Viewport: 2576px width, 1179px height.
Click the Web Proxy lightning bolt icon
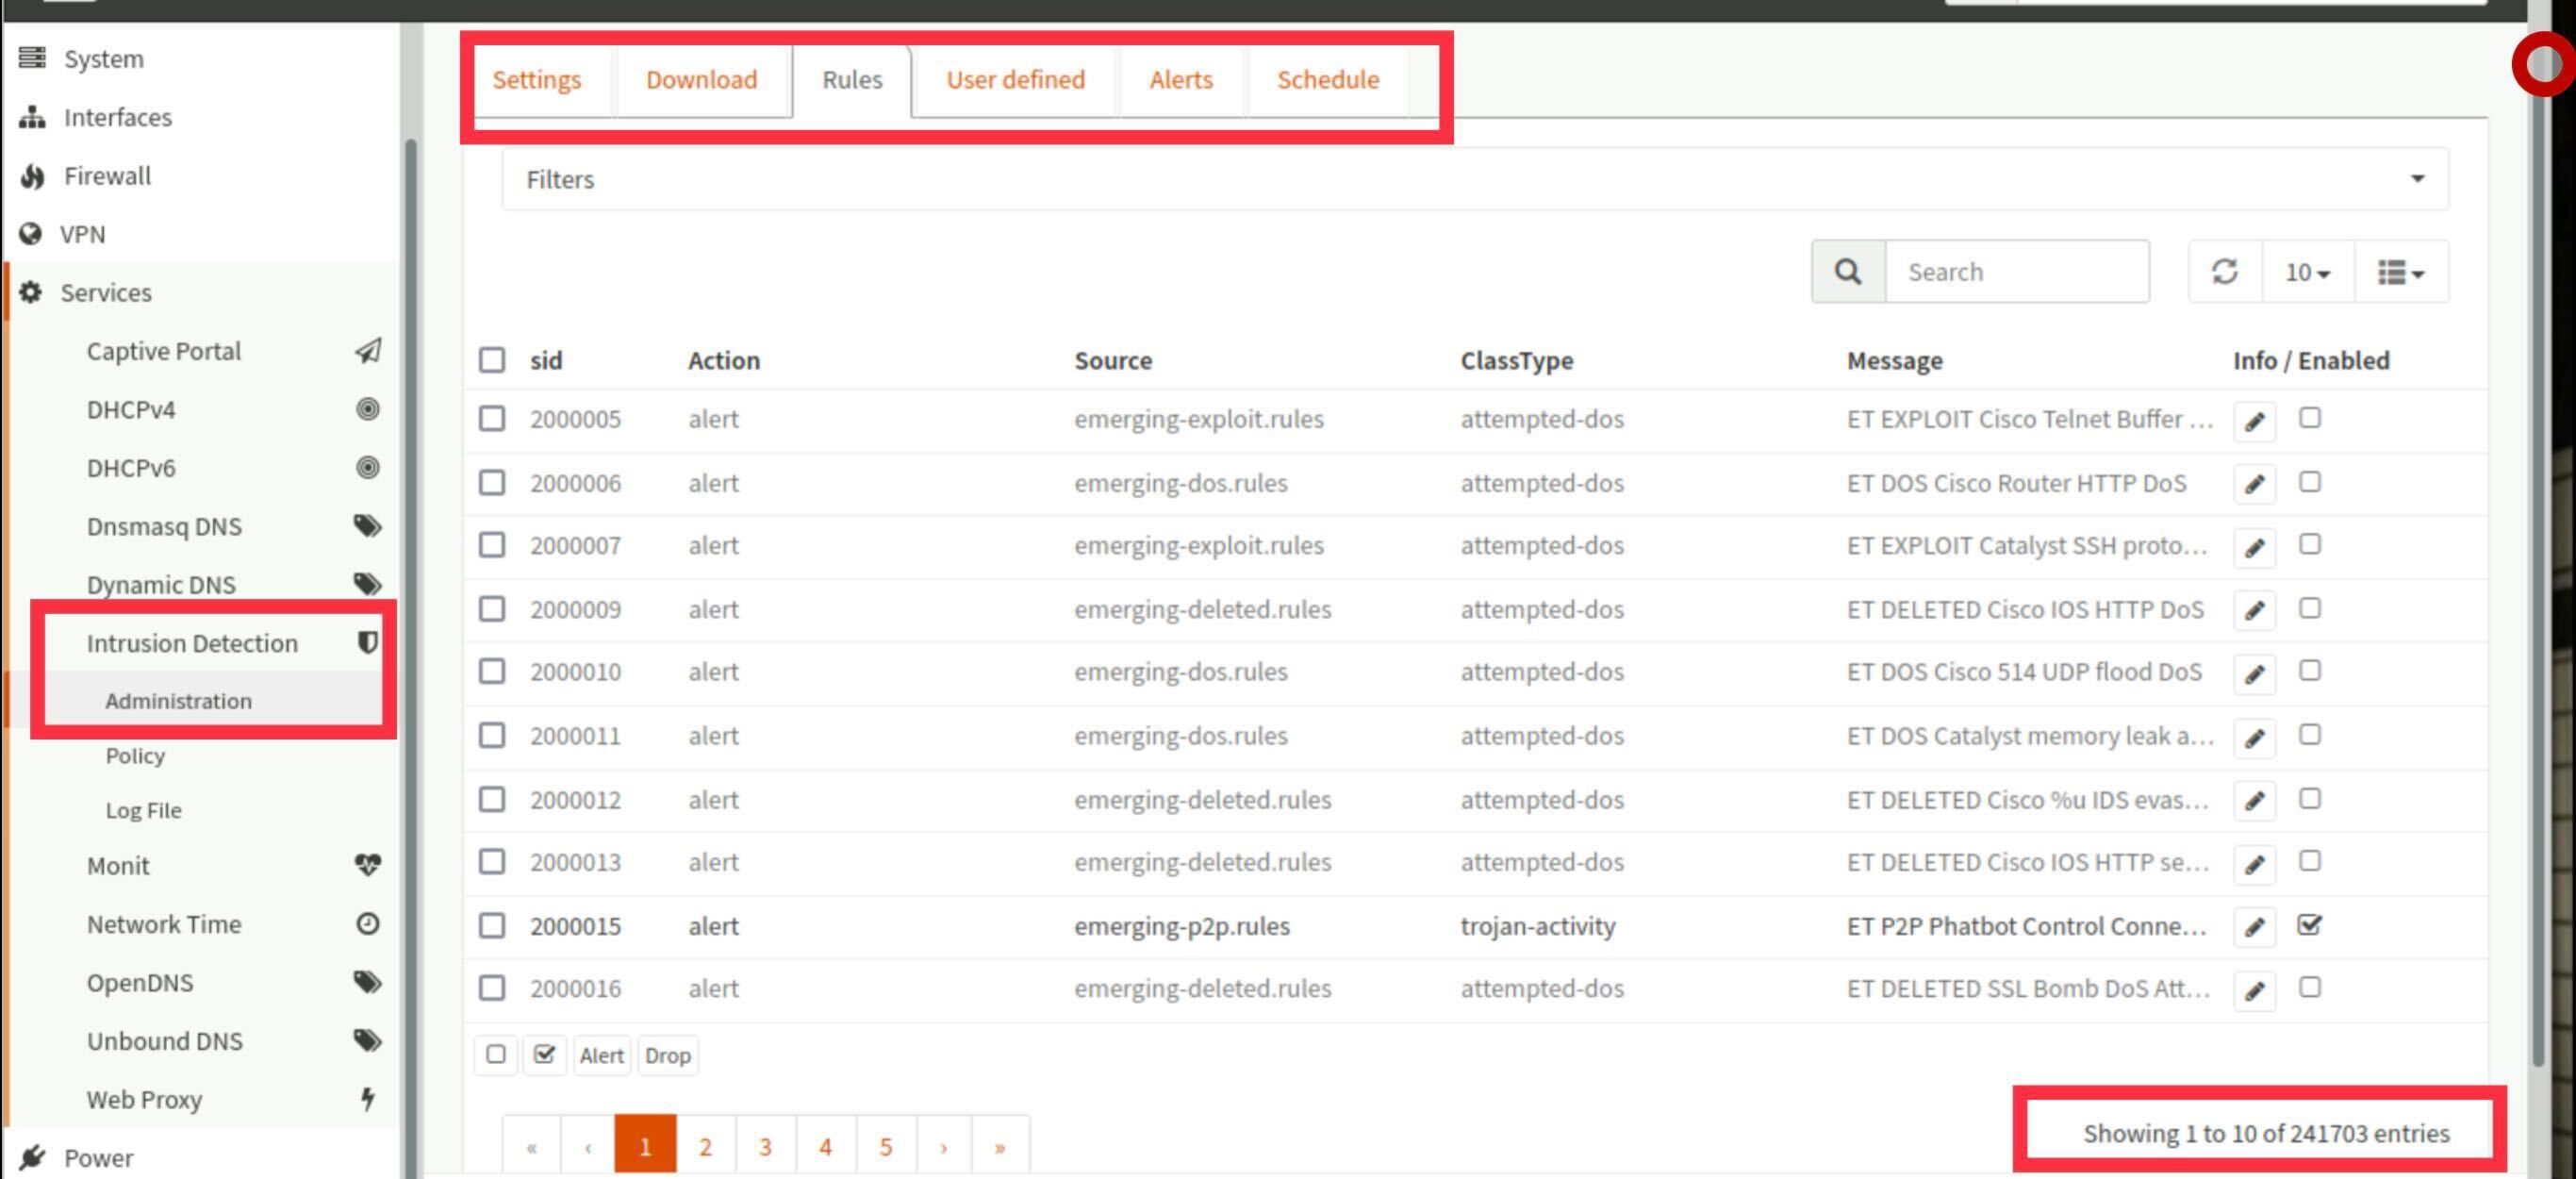tap(367, 1099)
